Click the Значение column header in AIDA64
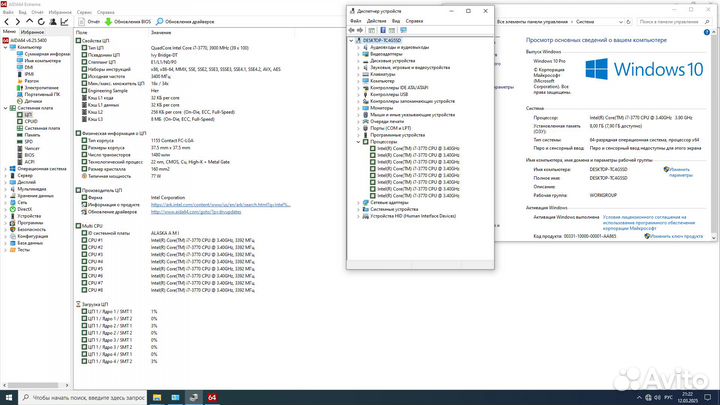 pos(161,33)
